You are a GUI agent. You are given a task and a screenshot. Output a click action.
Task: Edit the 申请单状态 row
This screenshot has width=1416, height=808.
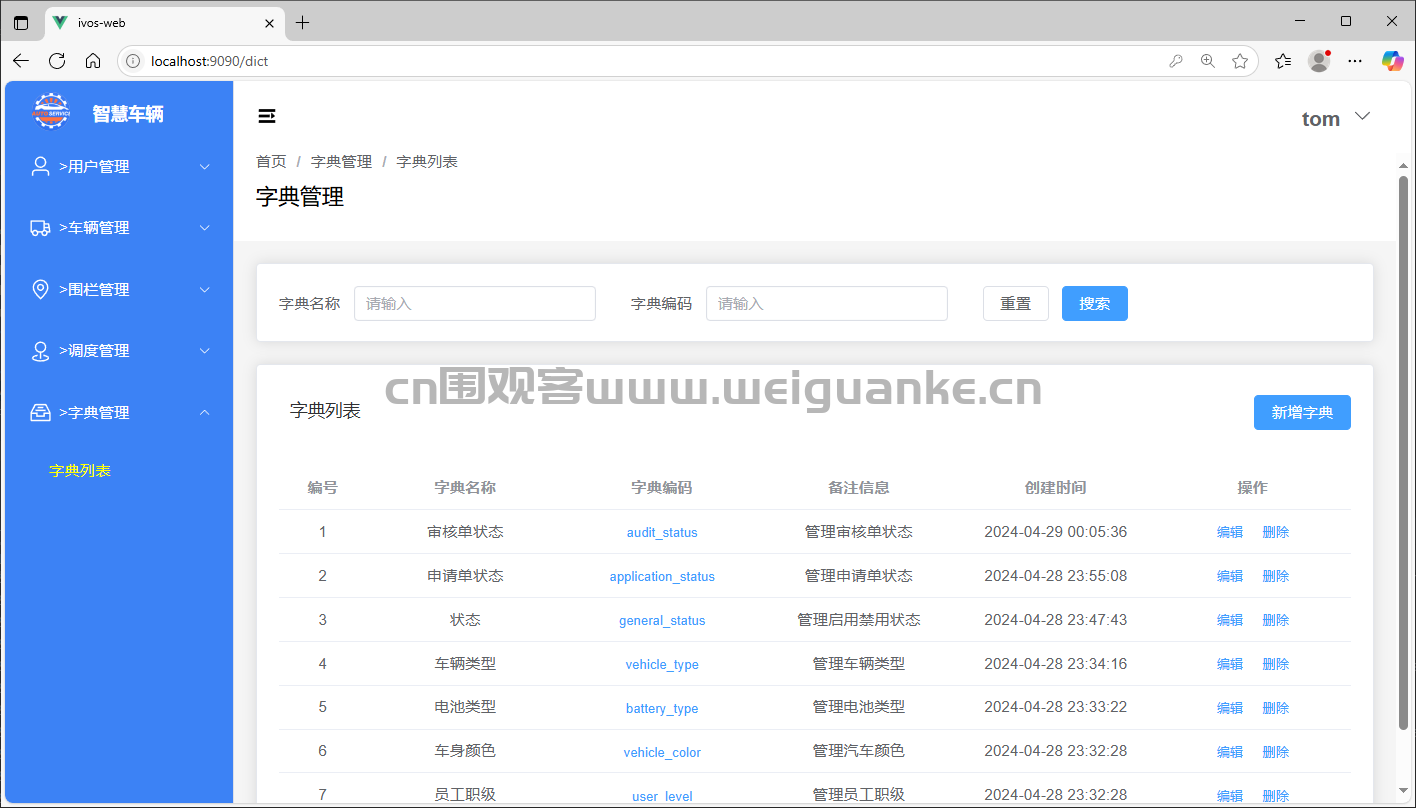1230,576
